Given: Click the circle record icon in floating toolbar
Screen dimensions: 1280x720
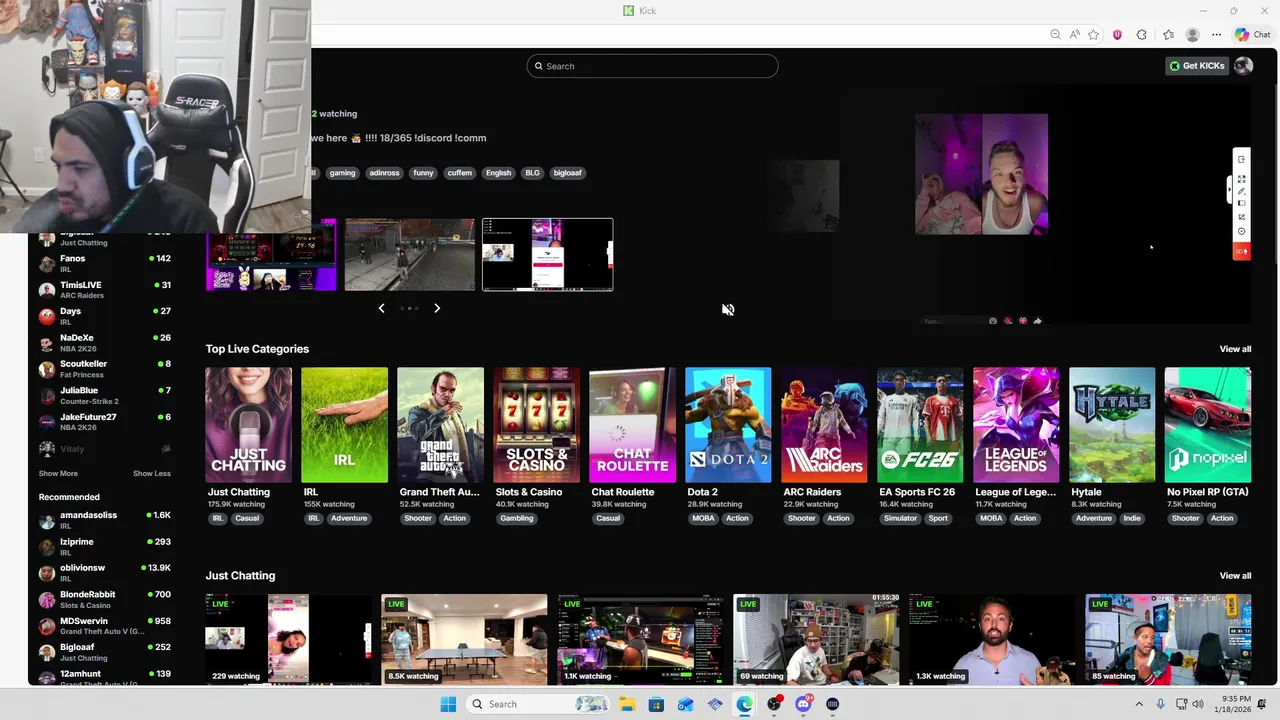Looking at the screenshot, I should [x=1241, y=231].
